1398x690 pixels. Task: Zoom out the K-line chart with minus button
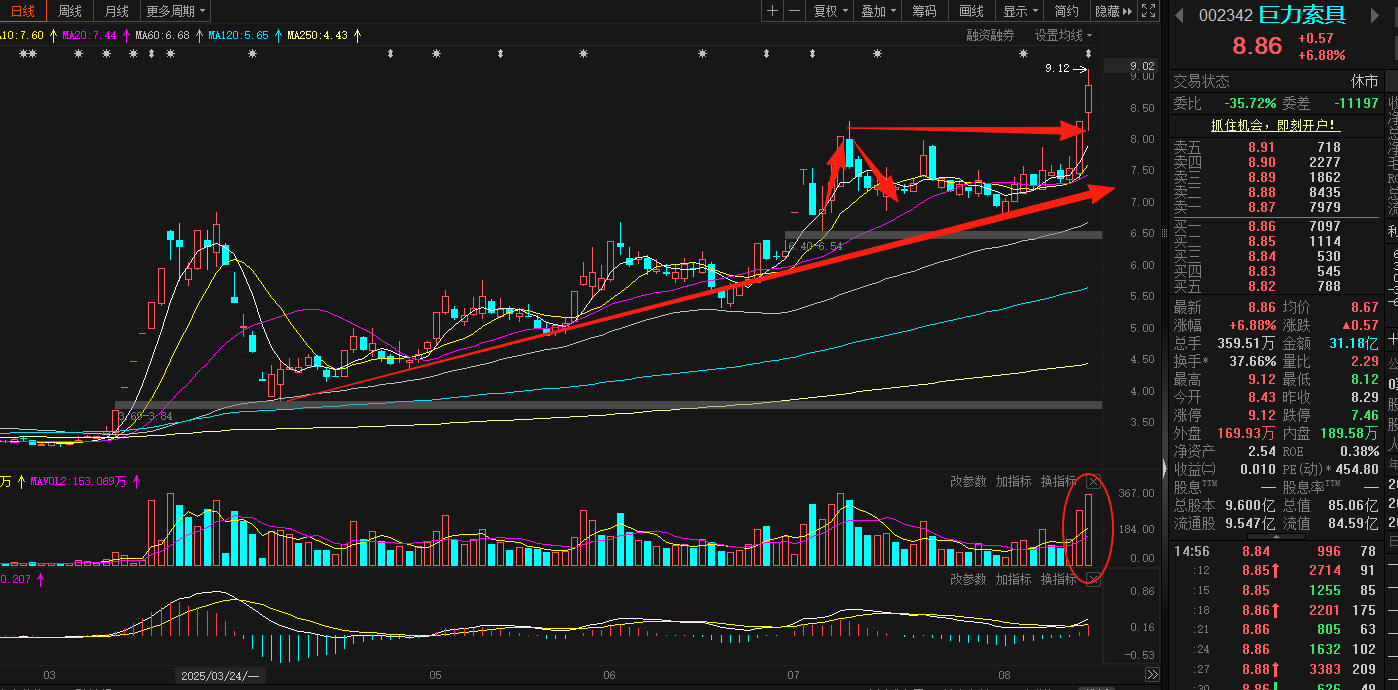click(794, 11)
